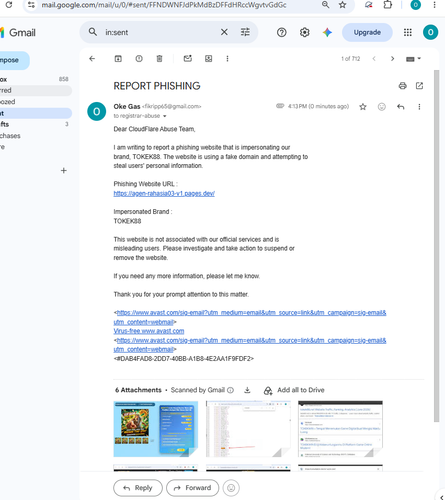Print all with printer icon
The image size is (445, 500).
coord(402,86)
